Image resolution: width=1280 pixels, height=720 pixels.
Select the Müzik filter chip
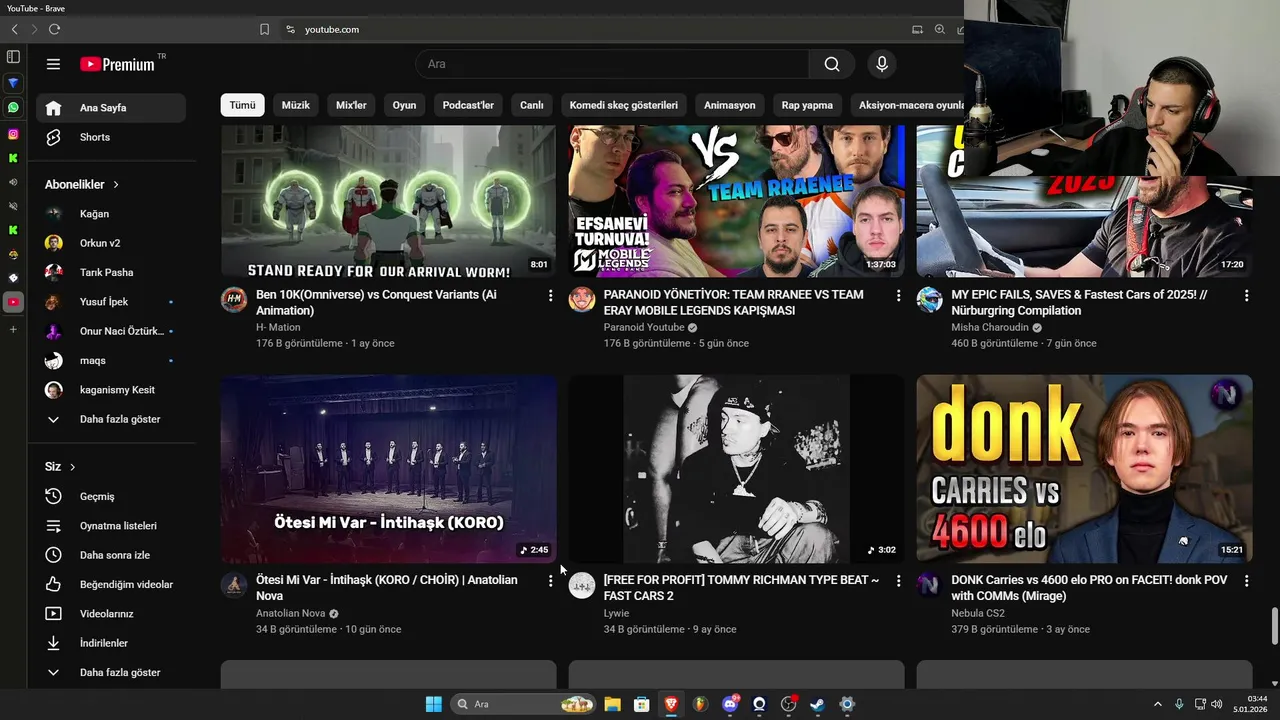(295, 105)
